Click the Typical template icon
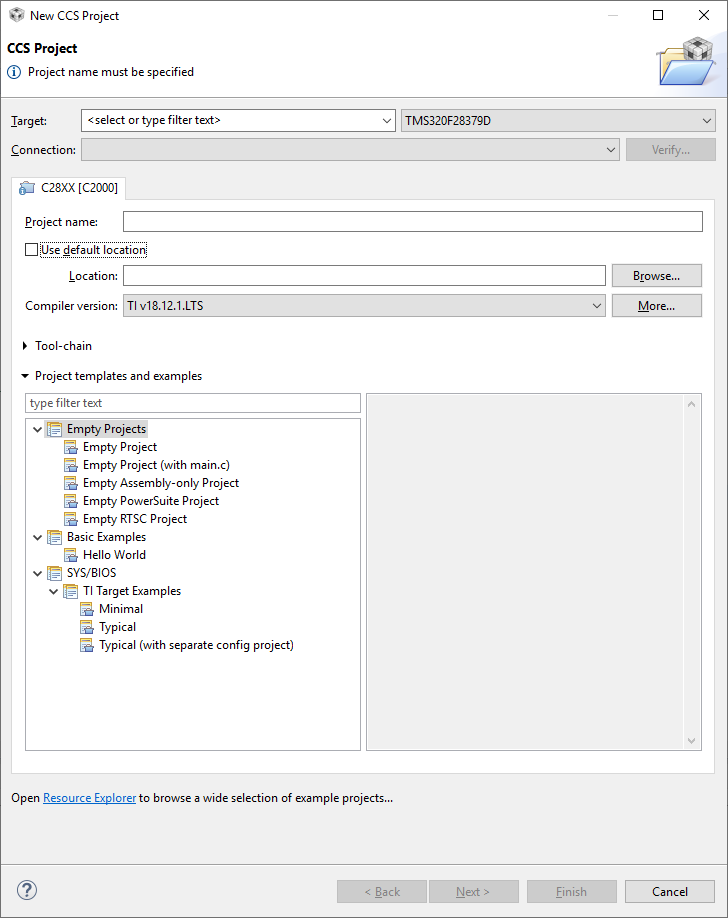The width and height of the screenshot is (728, 918). [x=87, y=627]
